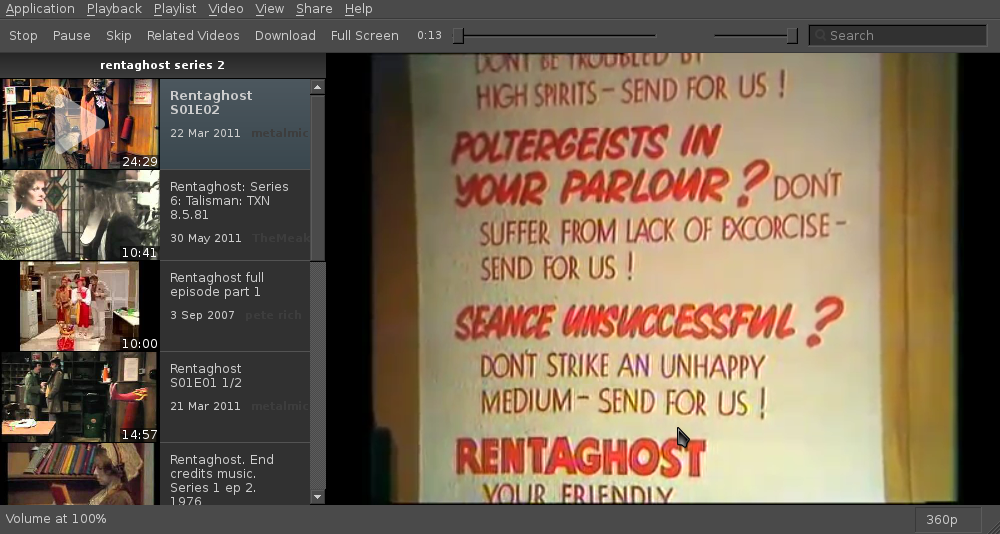Click the date '22 Mar 2011'

(205, 133)
